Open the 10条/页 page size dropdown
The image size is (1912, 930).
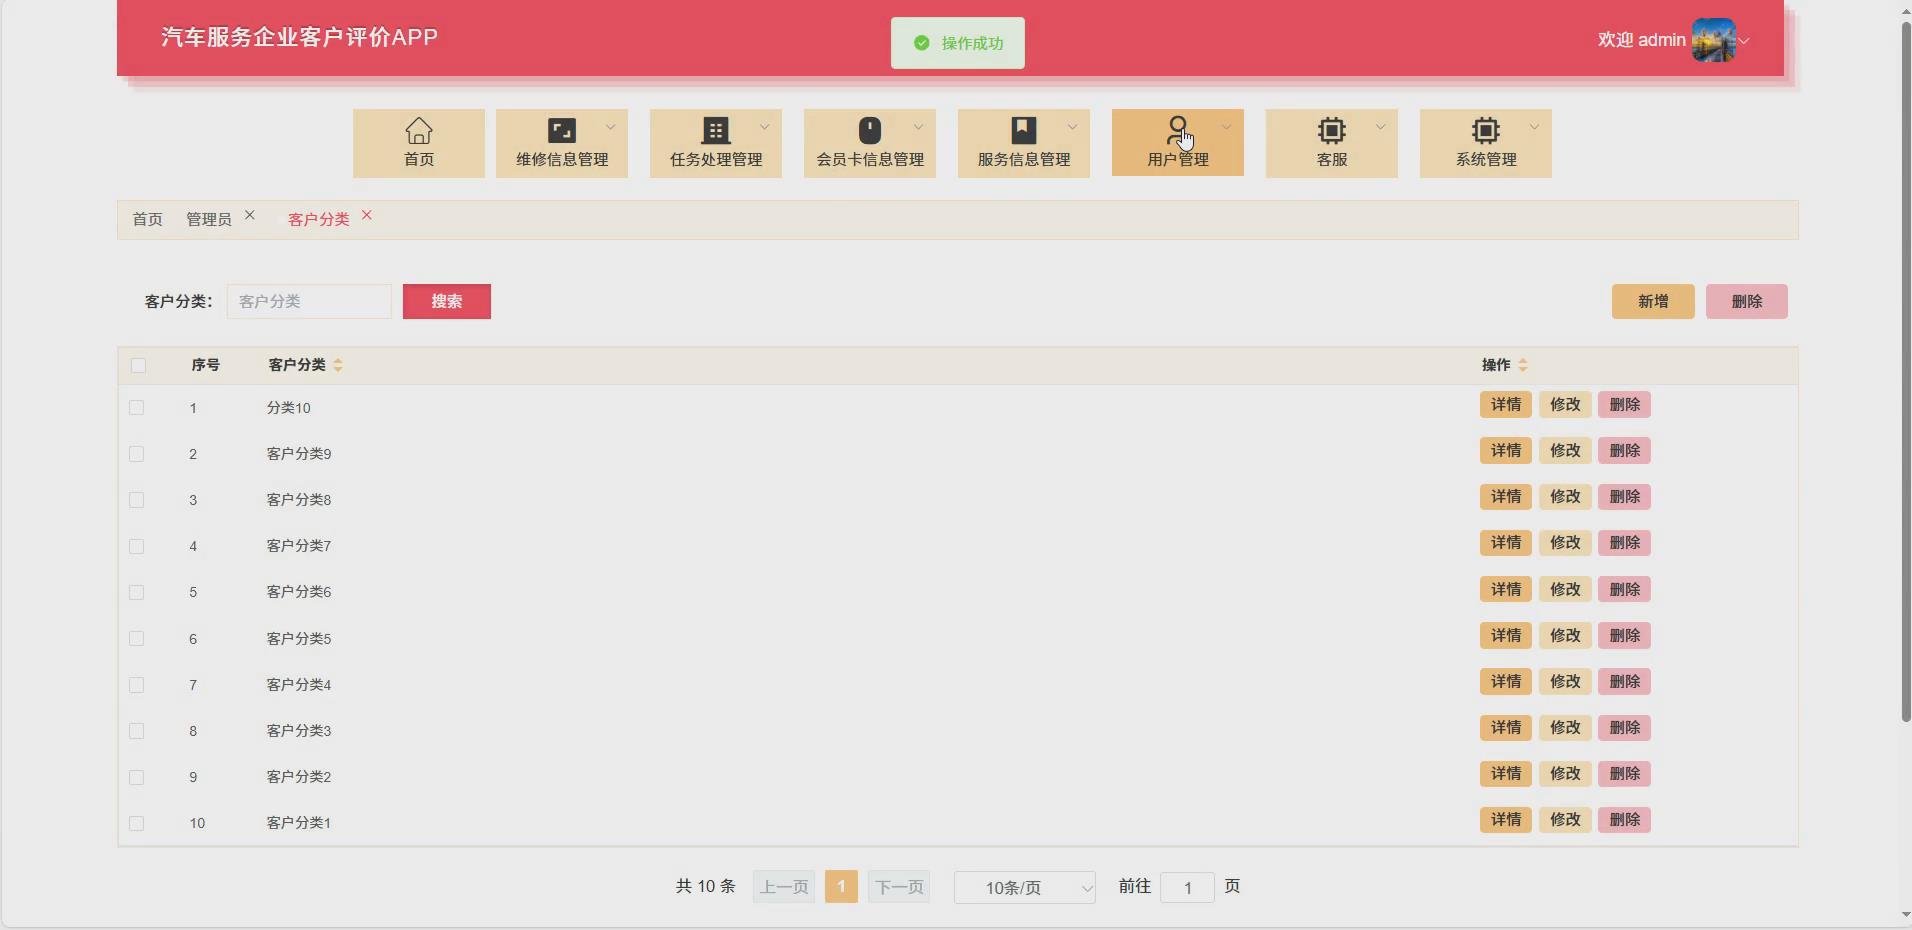tap(1024, 887)
